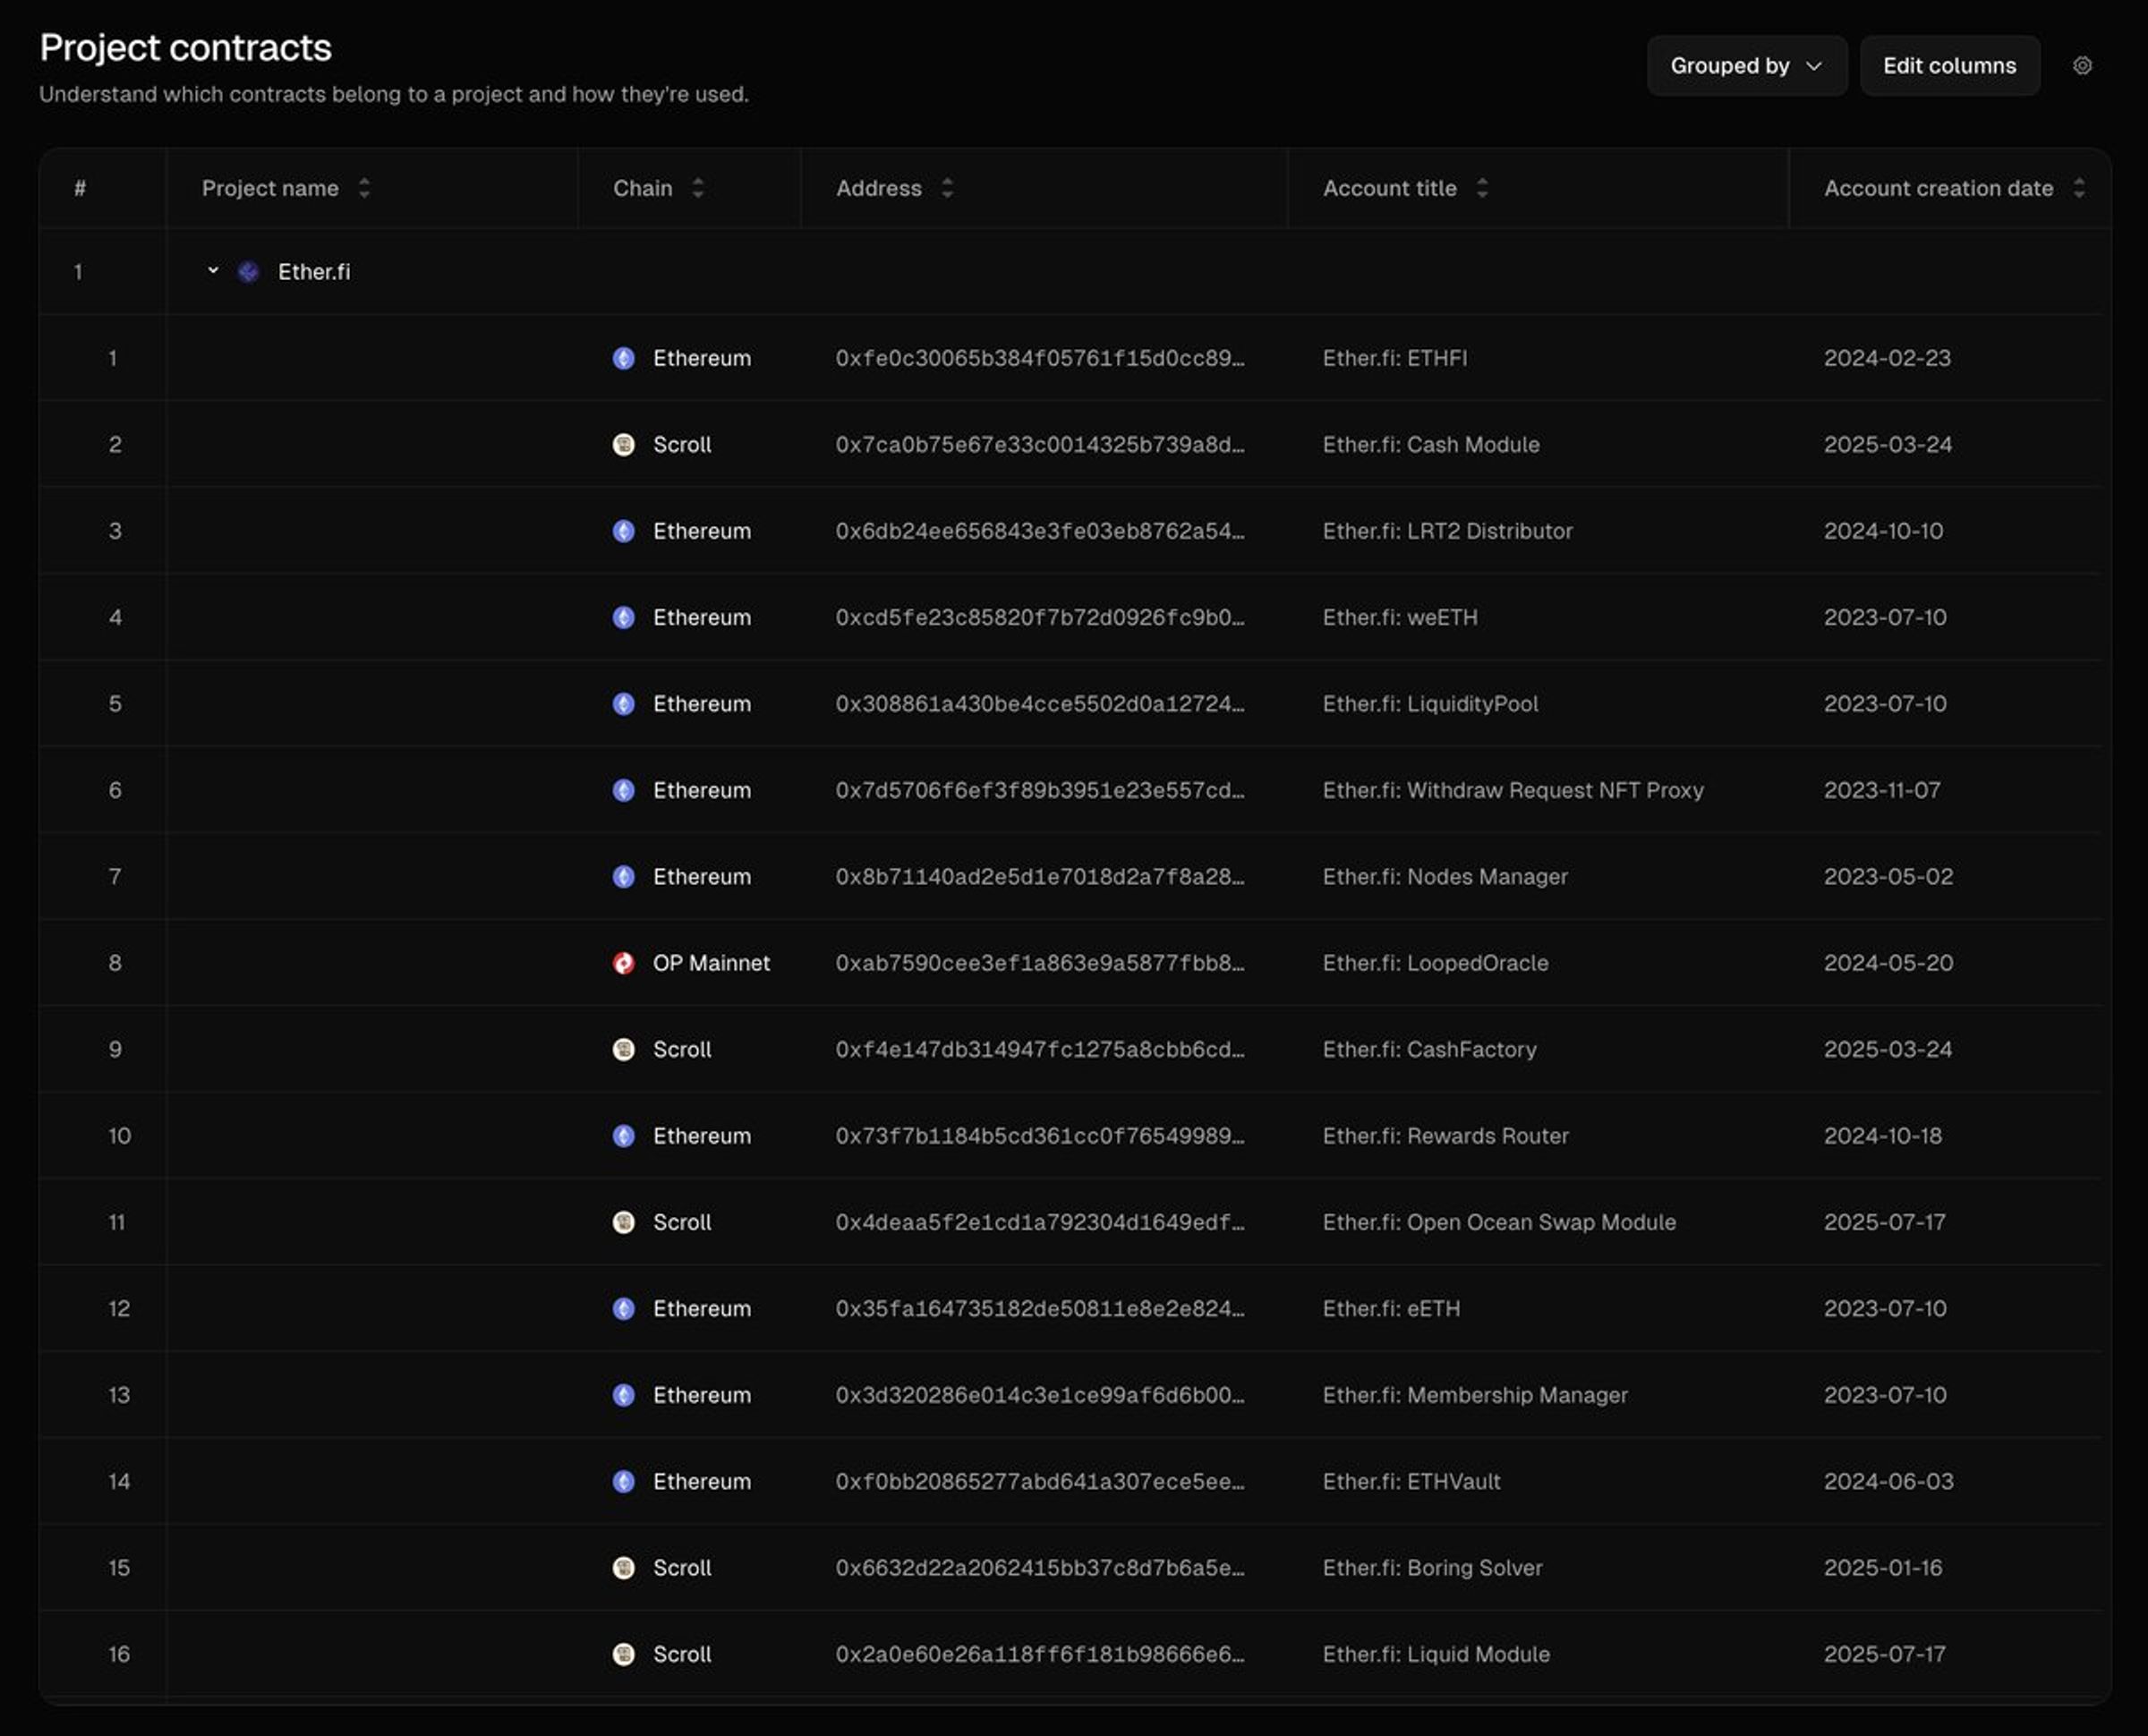Image resolution: width=2148 pixels, height=1736 pixels.
Task: Click the Ethereum icon in the Membership Manager row
Action: 623,1395
